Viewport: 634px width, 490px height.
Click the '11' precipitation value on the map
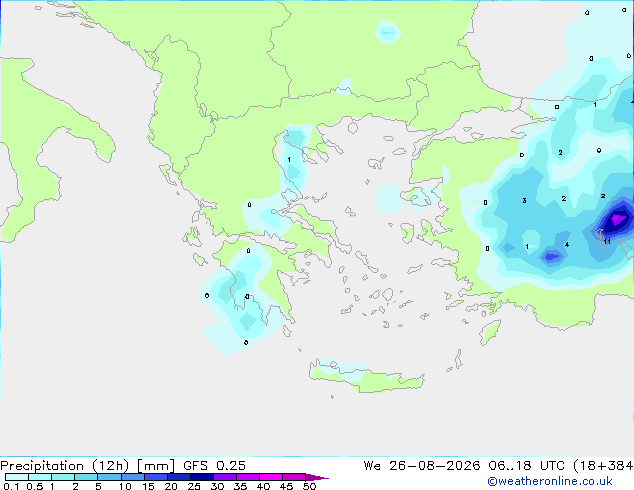click(x=607, y=242)
